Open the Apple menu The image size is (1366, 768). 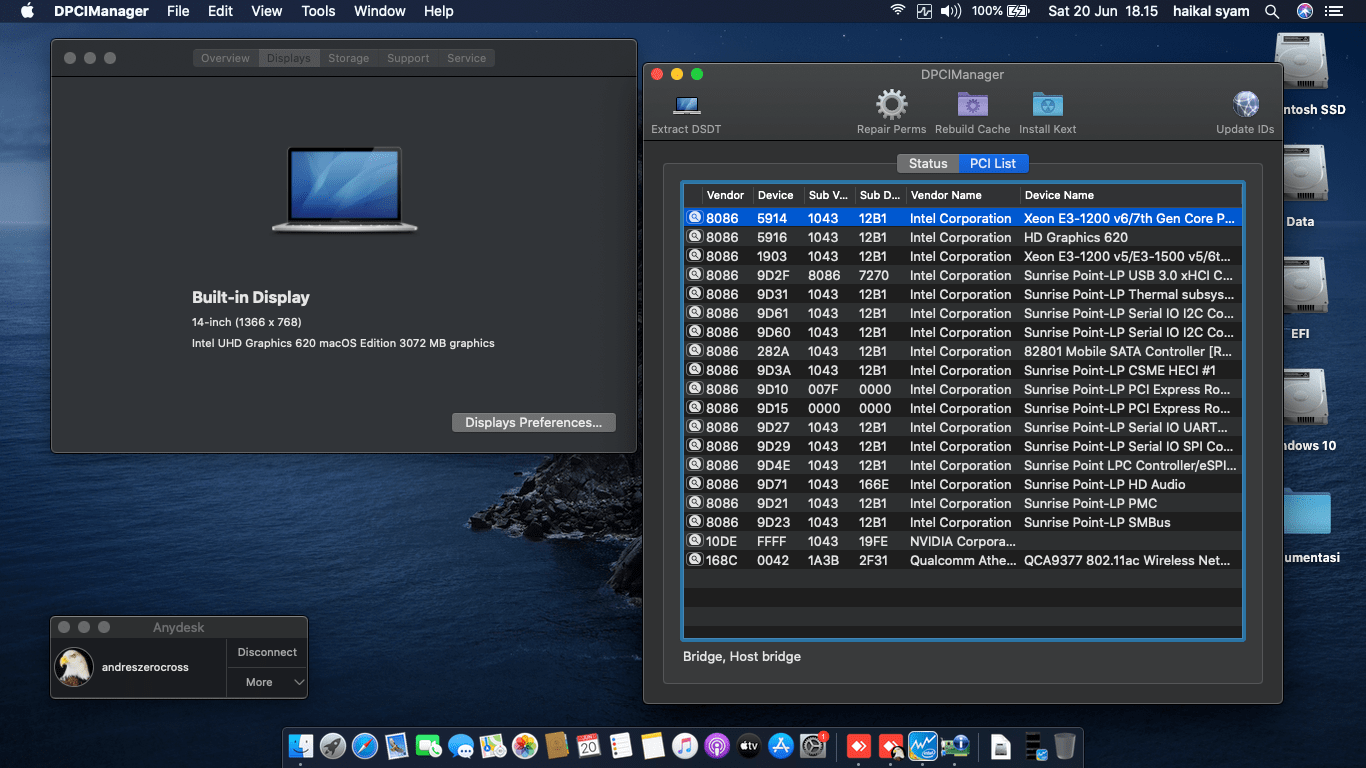(x=27, y=11)
